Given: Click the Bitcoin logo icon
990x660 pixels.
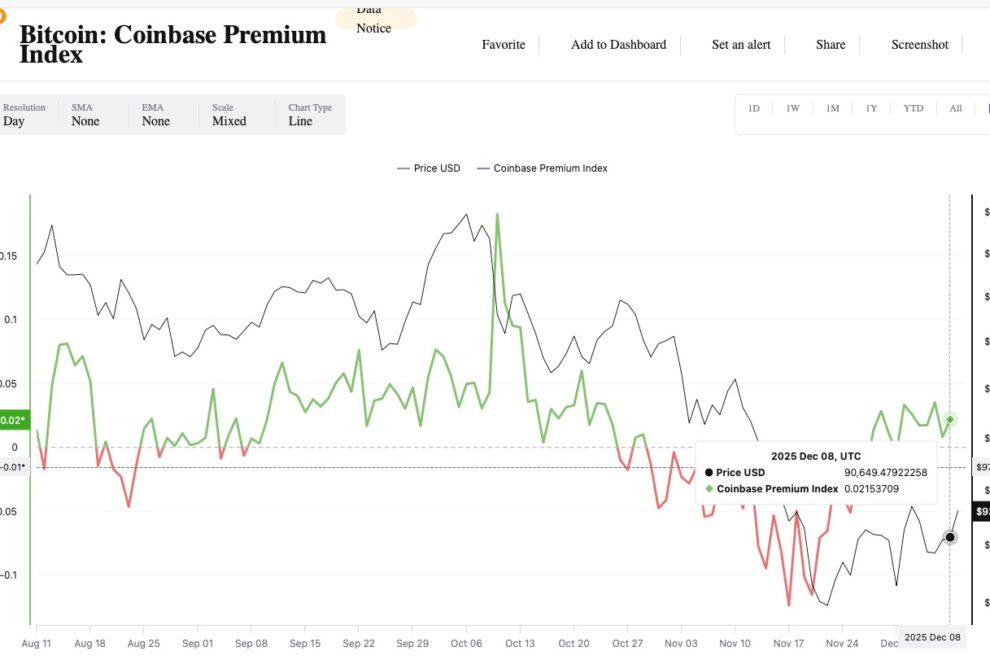Looking at the screenshot, I should coord(3,14).
